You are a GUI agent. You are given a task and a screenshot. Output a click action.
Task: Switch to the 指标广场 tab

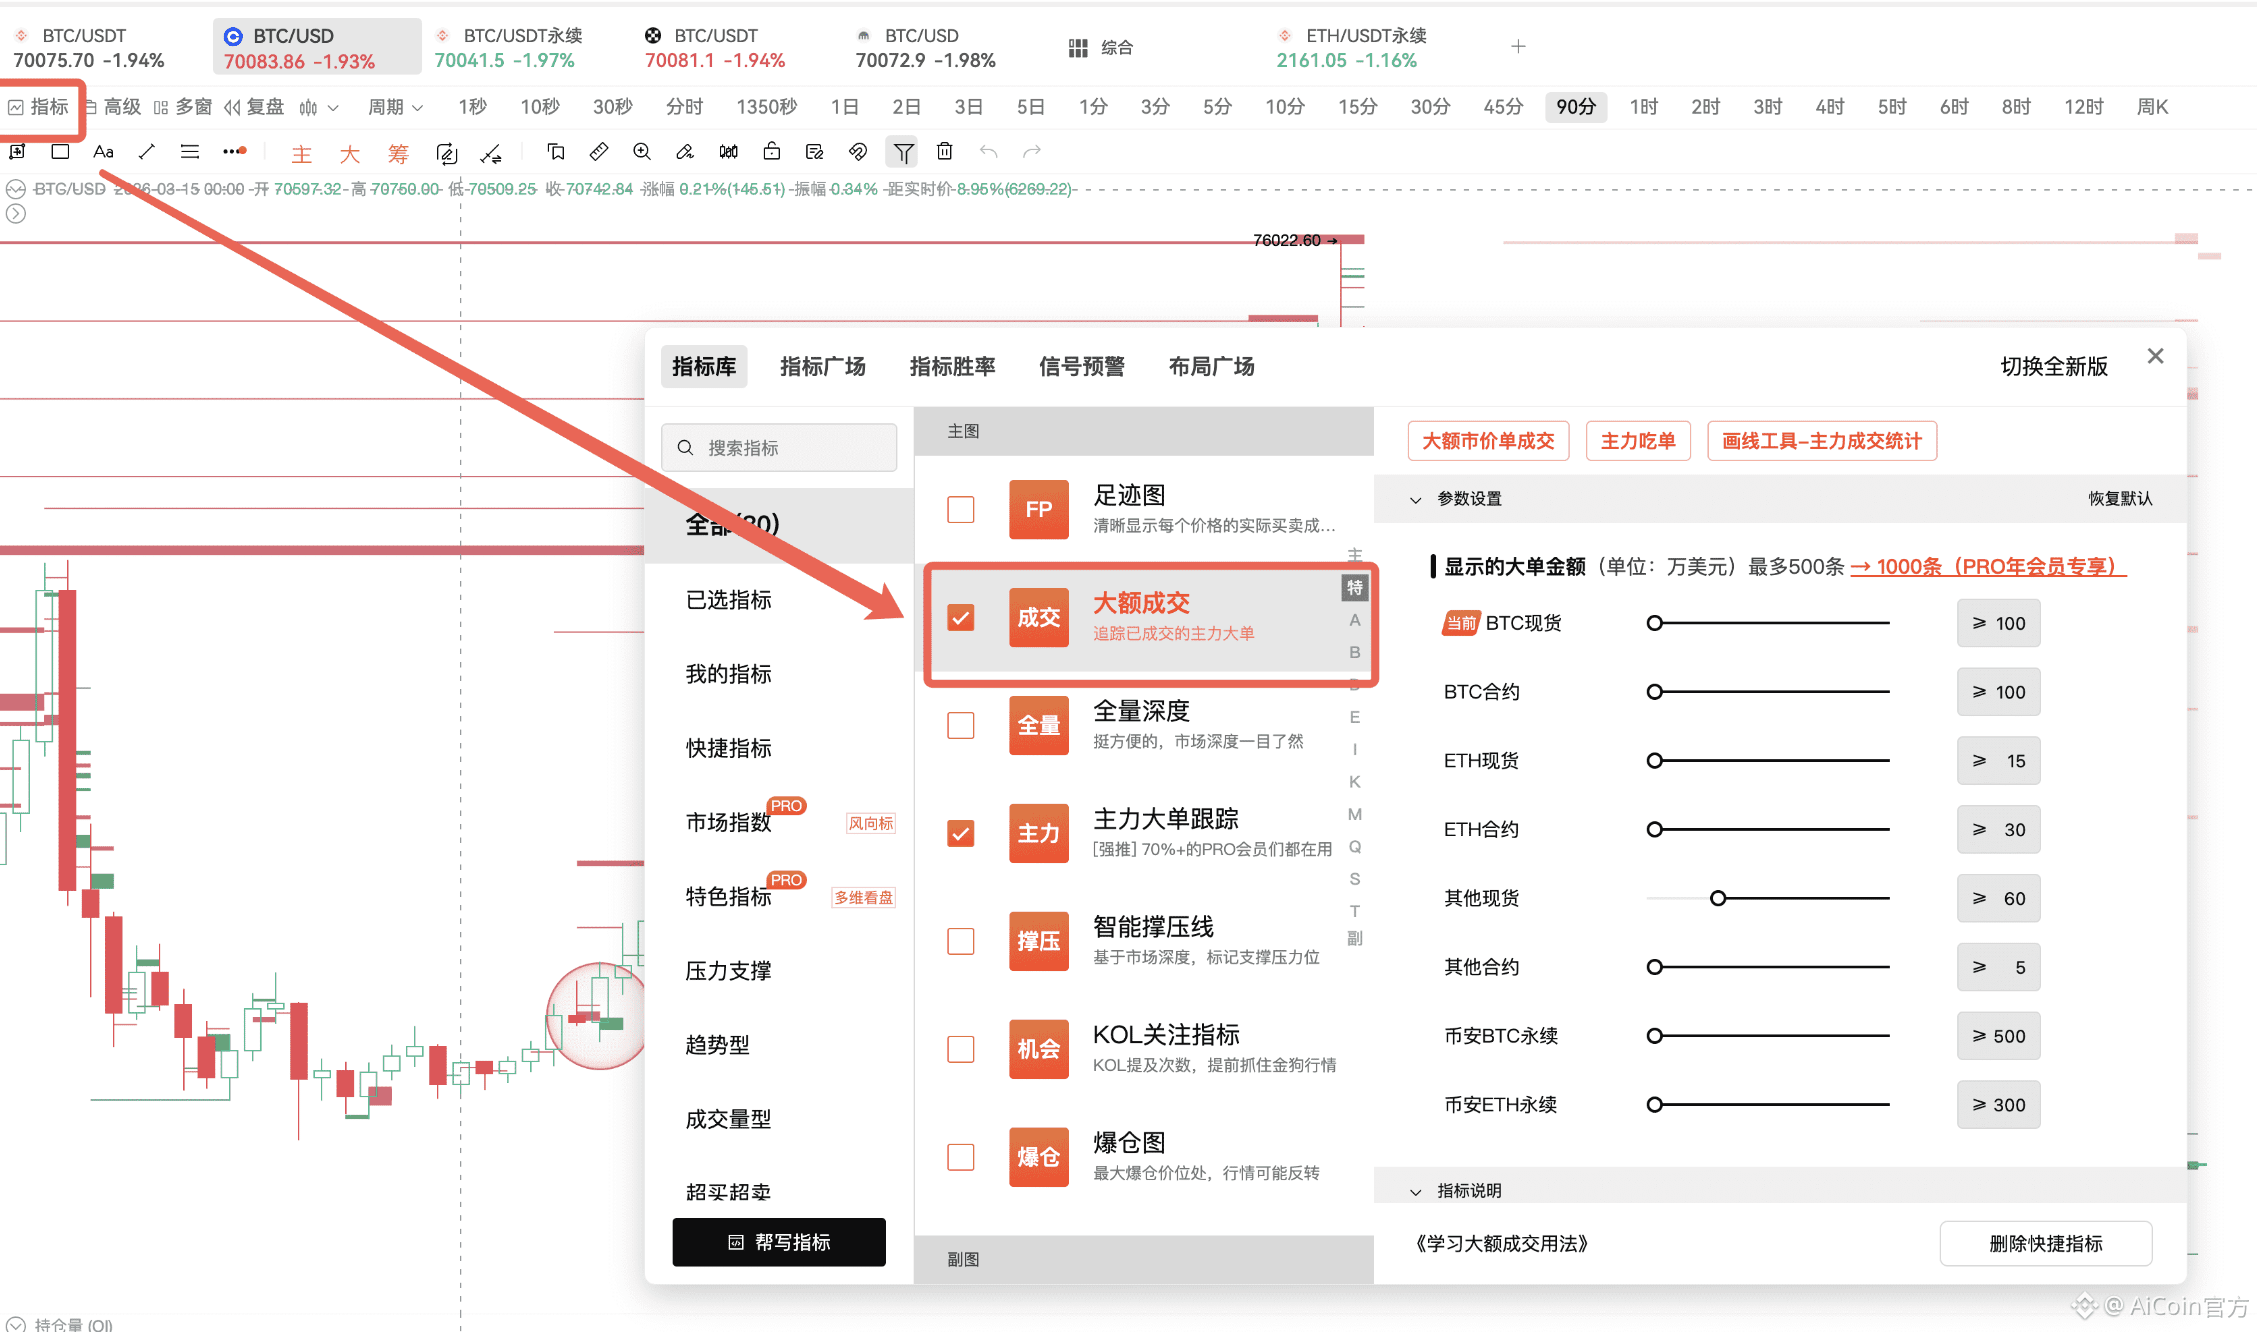(822, 367)
